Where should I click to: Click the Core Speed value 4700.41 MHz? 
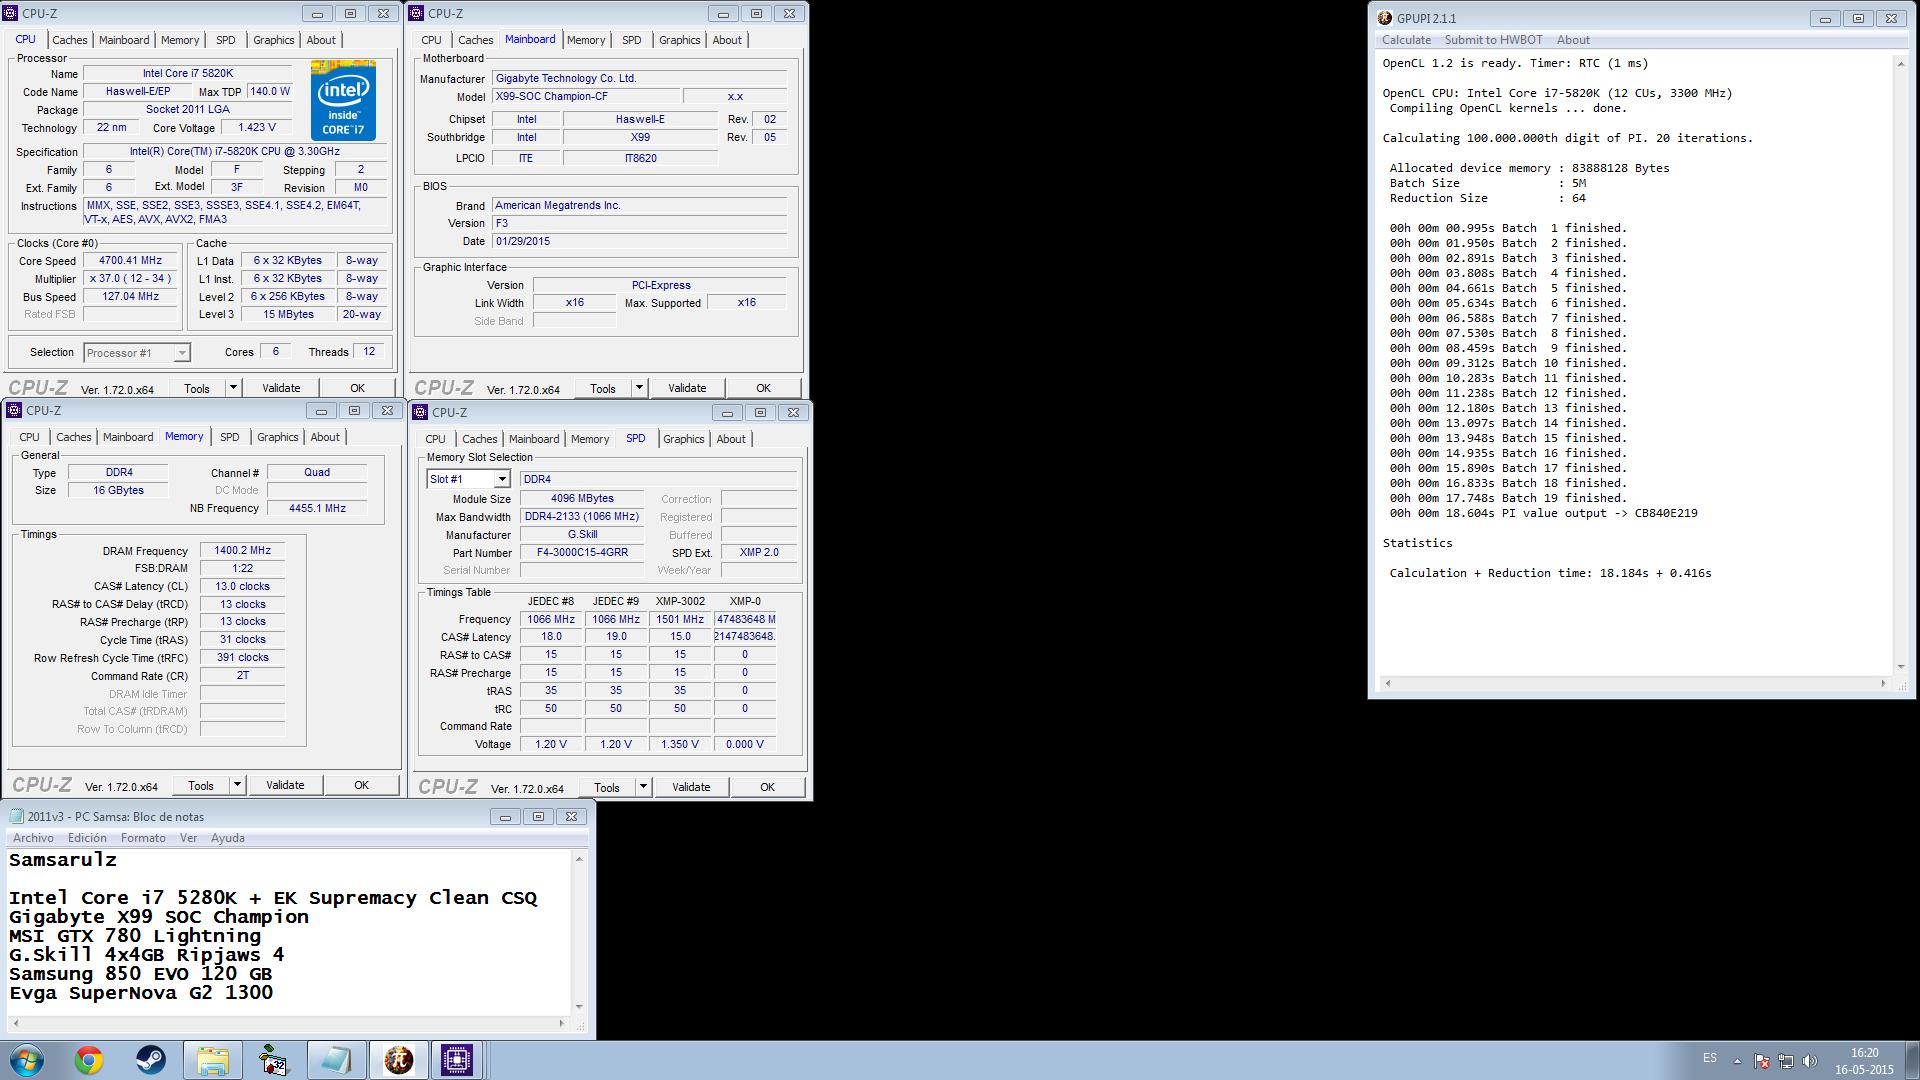(130, 260)
